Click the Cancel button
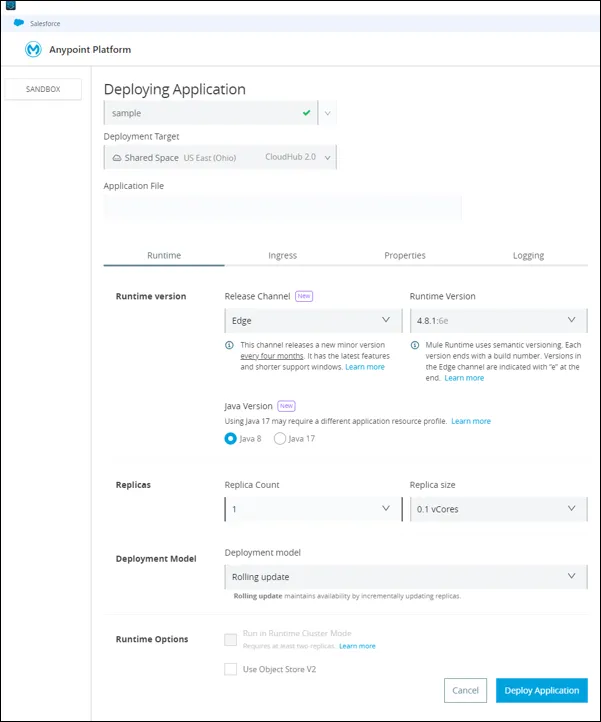601x722 pixels. [465, 690]
